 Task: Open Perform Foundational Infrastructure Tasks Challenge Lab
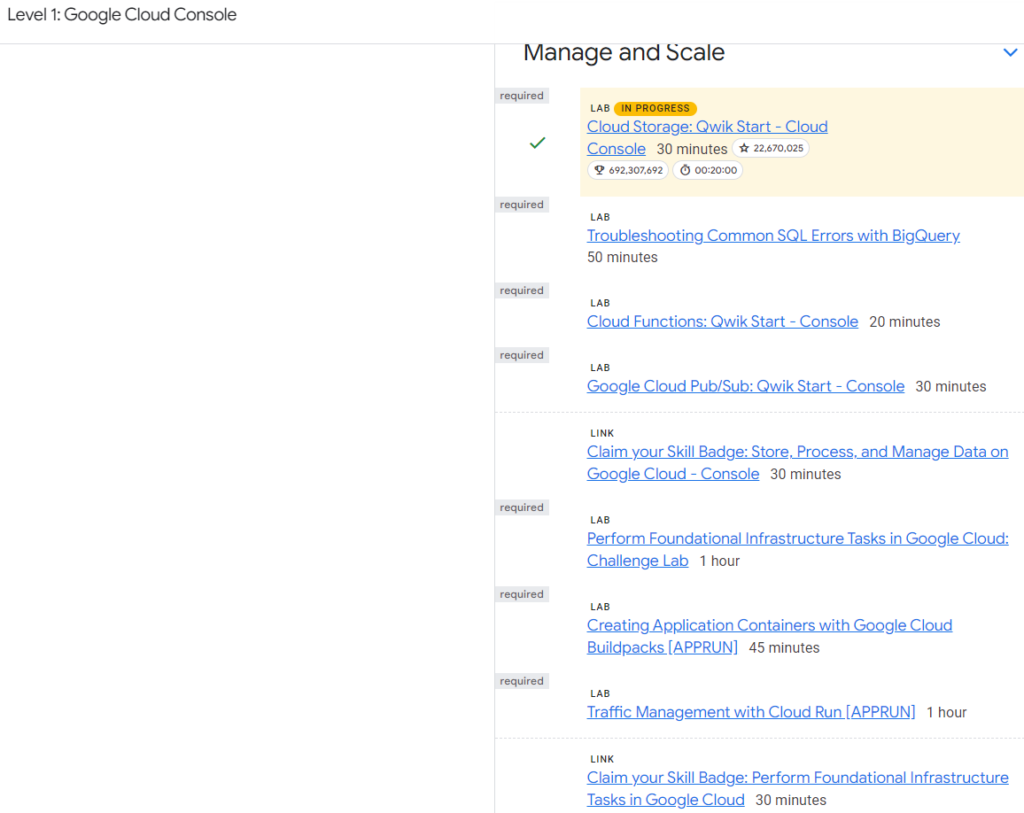(x=797, y=550)
